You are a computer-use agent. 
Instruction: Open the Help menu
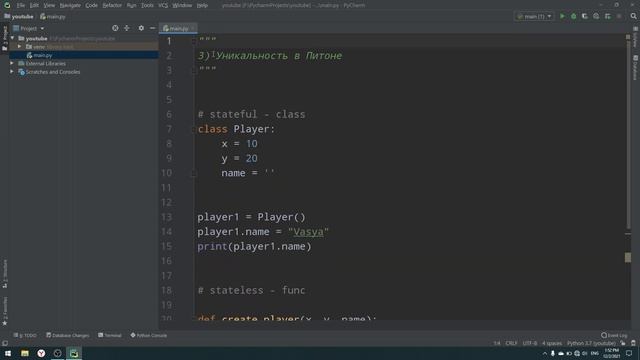click(x=202, y=5)
